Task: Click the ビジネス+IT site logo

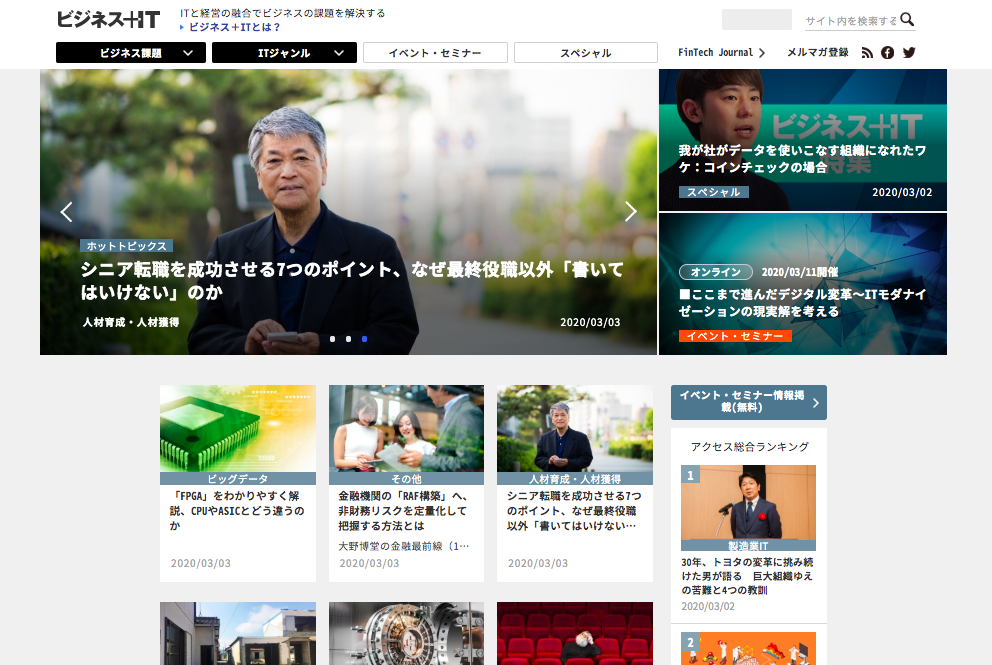Action: [x=108, y=19]
